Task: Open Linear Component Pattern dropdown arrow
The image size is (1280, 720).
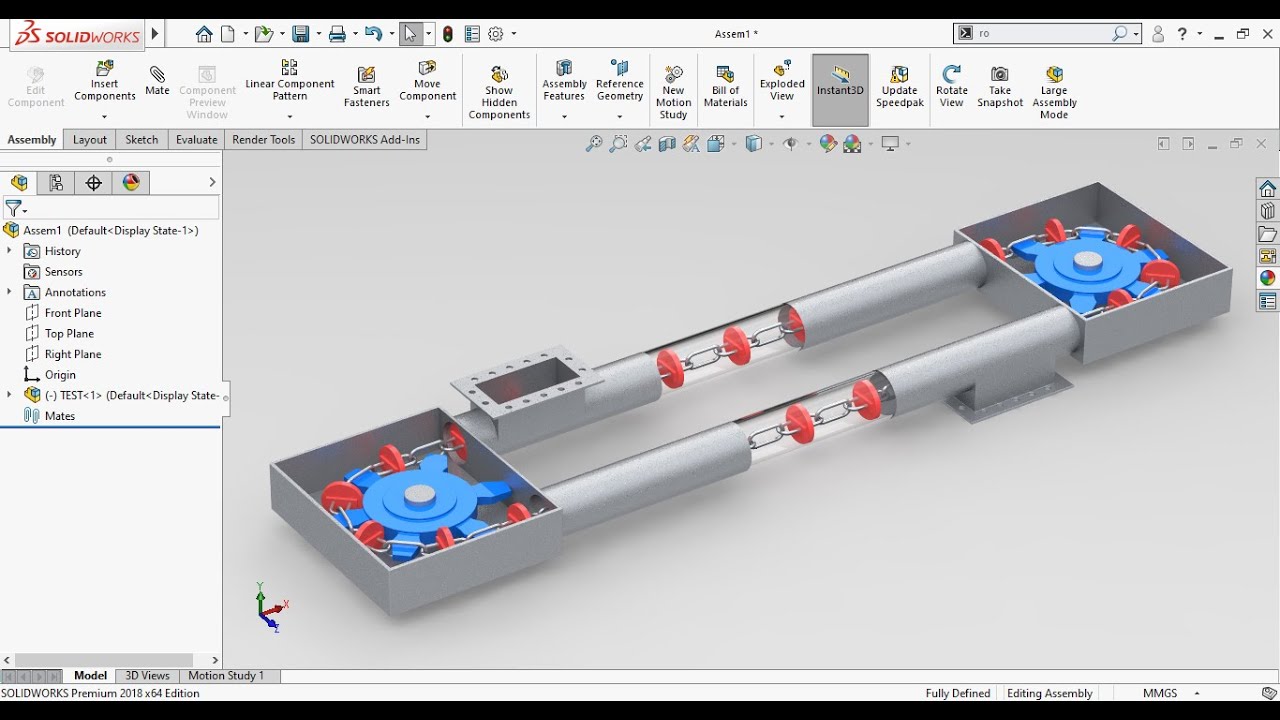Action: [x=289, y=117]
